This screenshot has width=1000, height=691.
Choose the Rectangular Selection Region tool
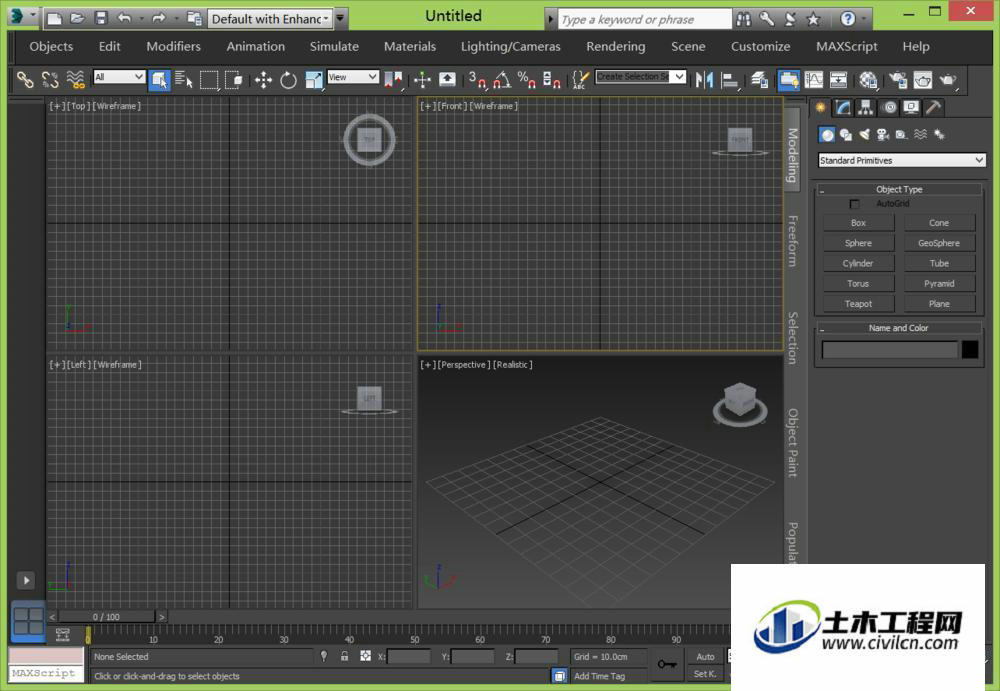(209, 80)
